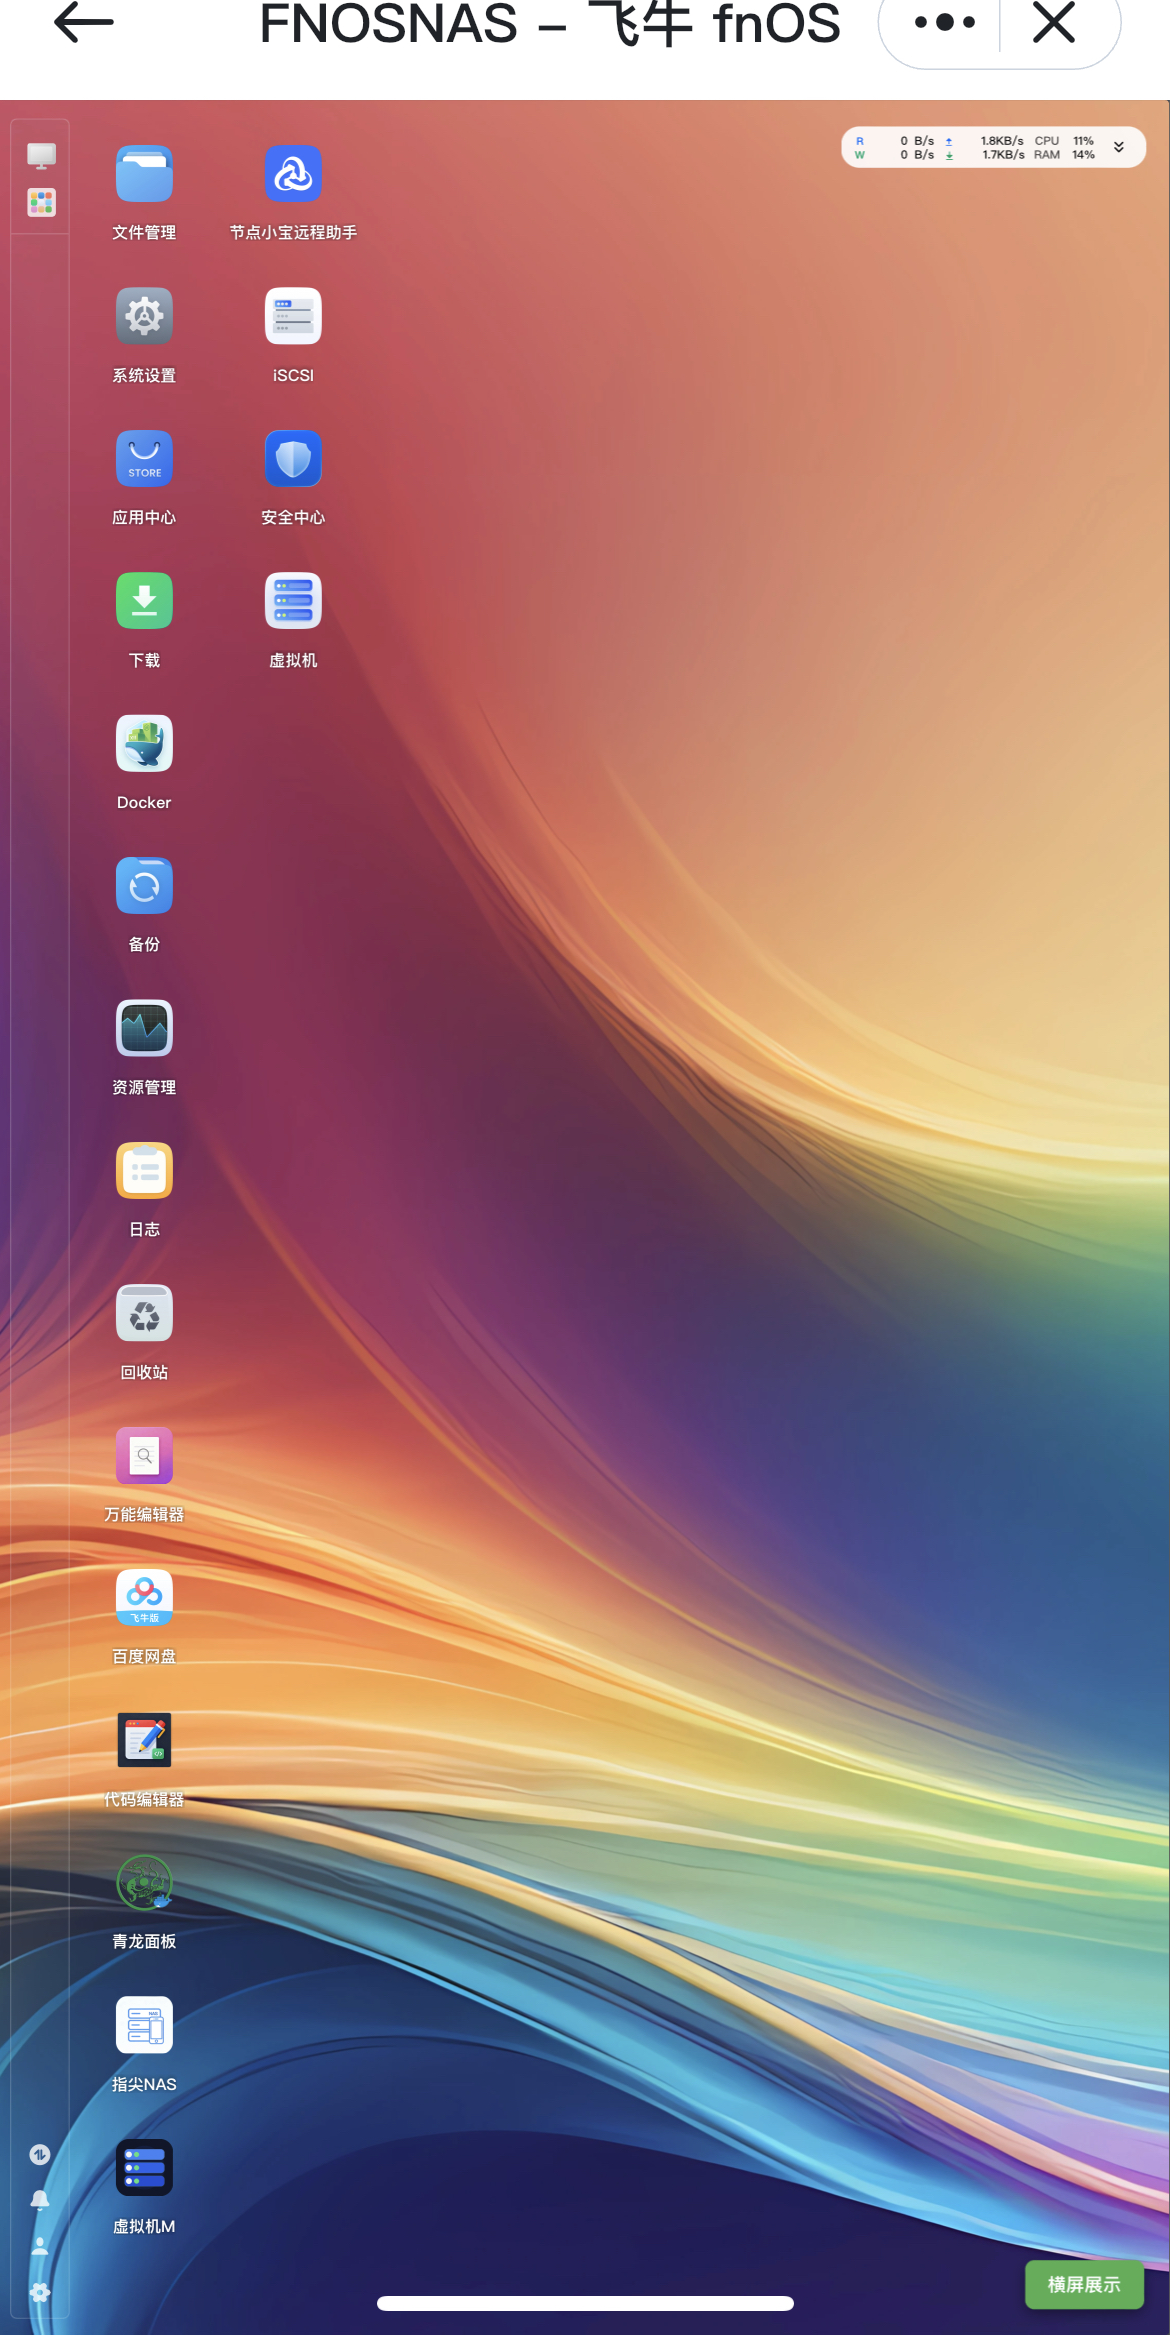Open the 日志 log app
The width and height of the screenshot is (1170, 2335).
(x=144, y=1171)
